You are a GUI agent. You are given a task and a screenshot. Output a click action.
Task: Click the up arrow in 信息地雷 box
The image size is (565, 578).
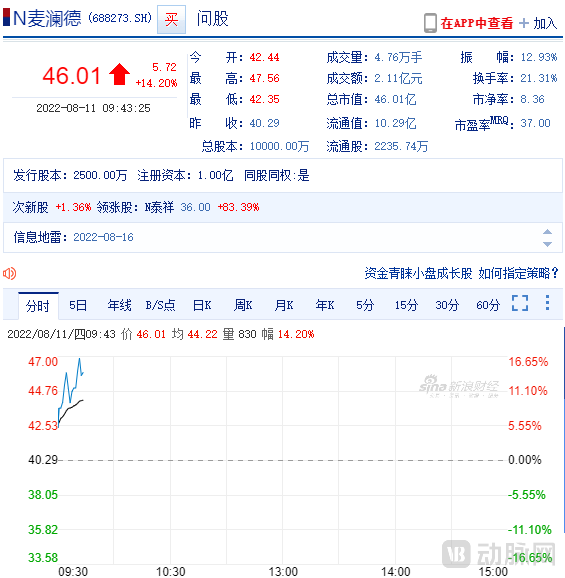pyautogui.click(x=547, y=232)
